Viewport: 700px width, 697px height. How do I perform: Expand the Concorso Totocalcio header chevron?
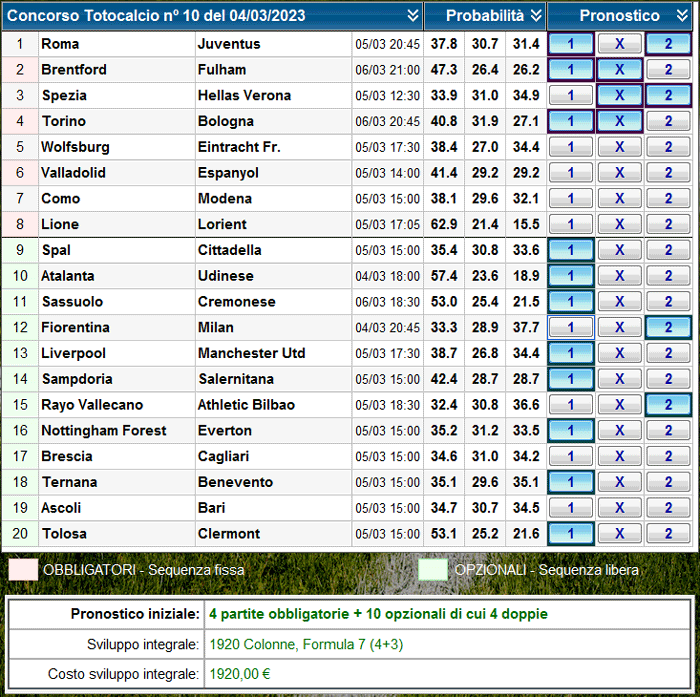tap(413, 16)
